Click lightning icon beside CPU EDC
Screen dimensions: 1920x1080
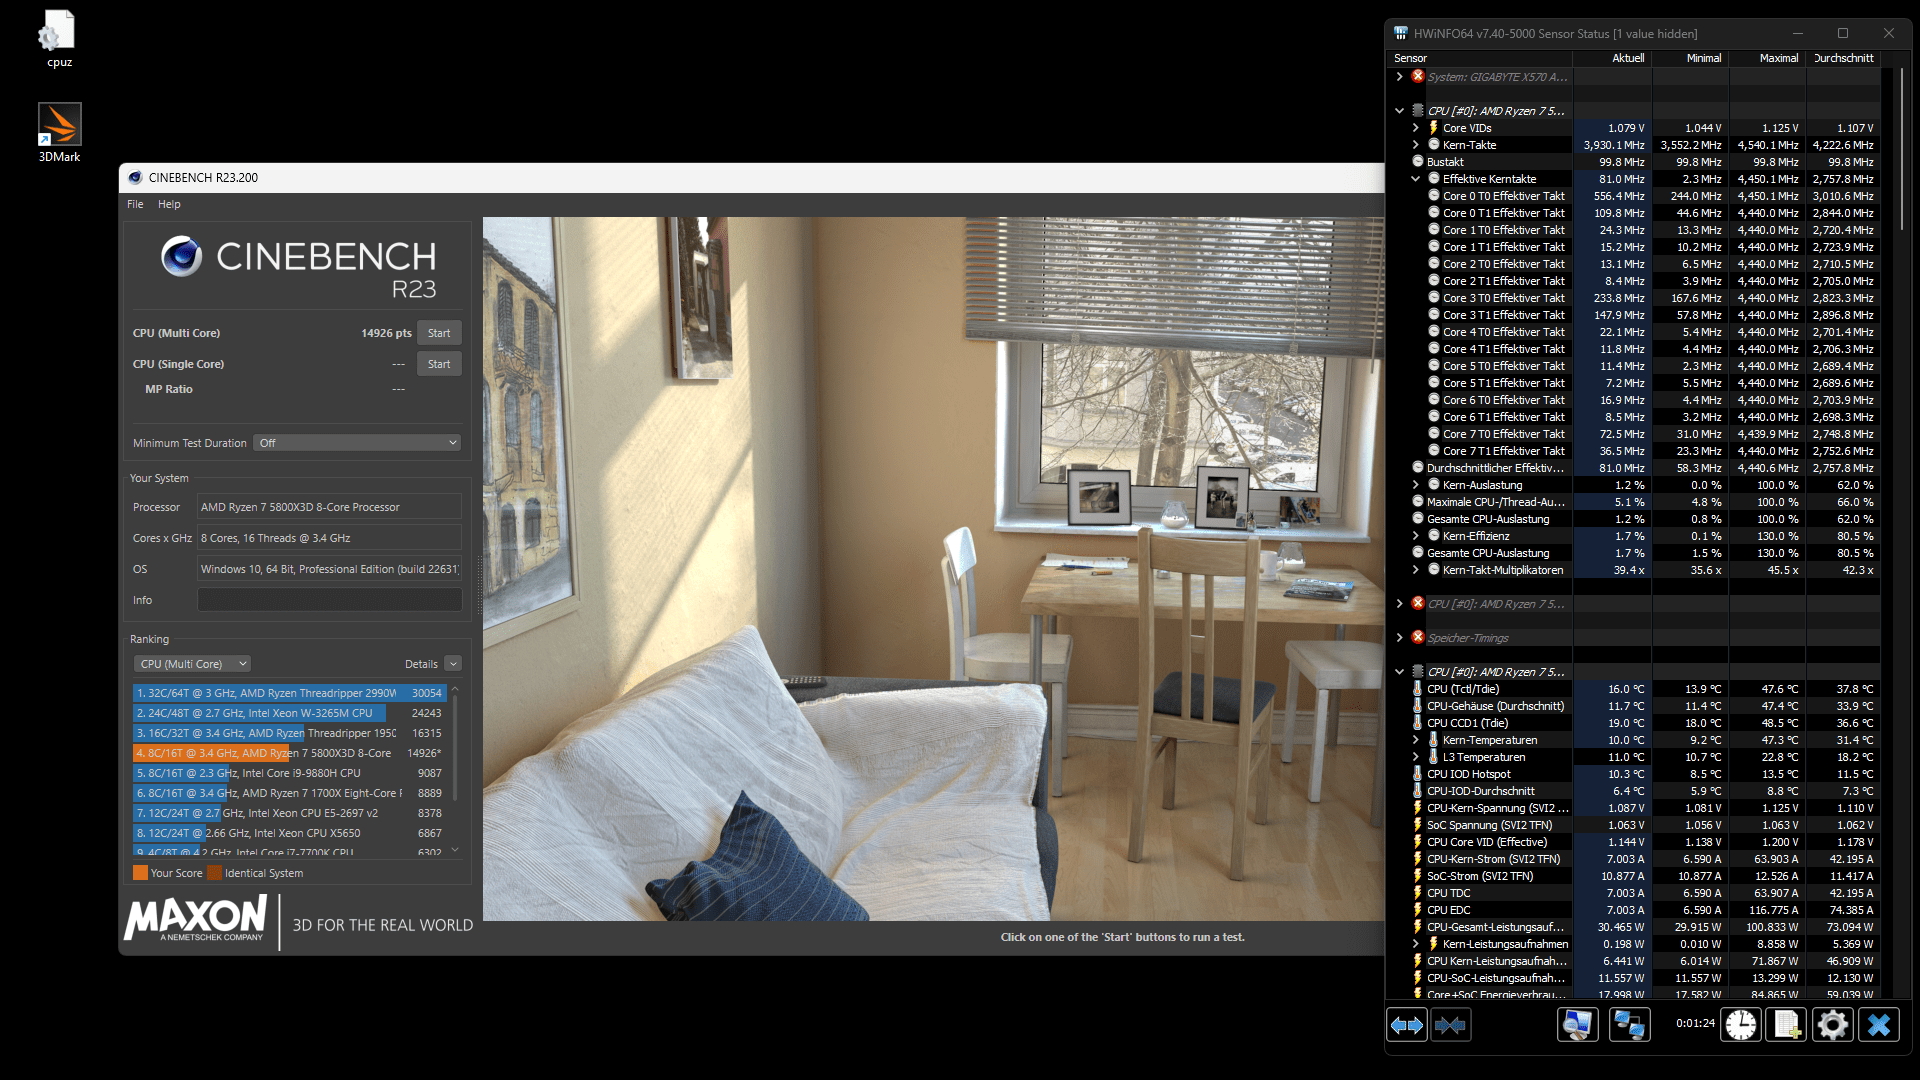point(1417,909)
